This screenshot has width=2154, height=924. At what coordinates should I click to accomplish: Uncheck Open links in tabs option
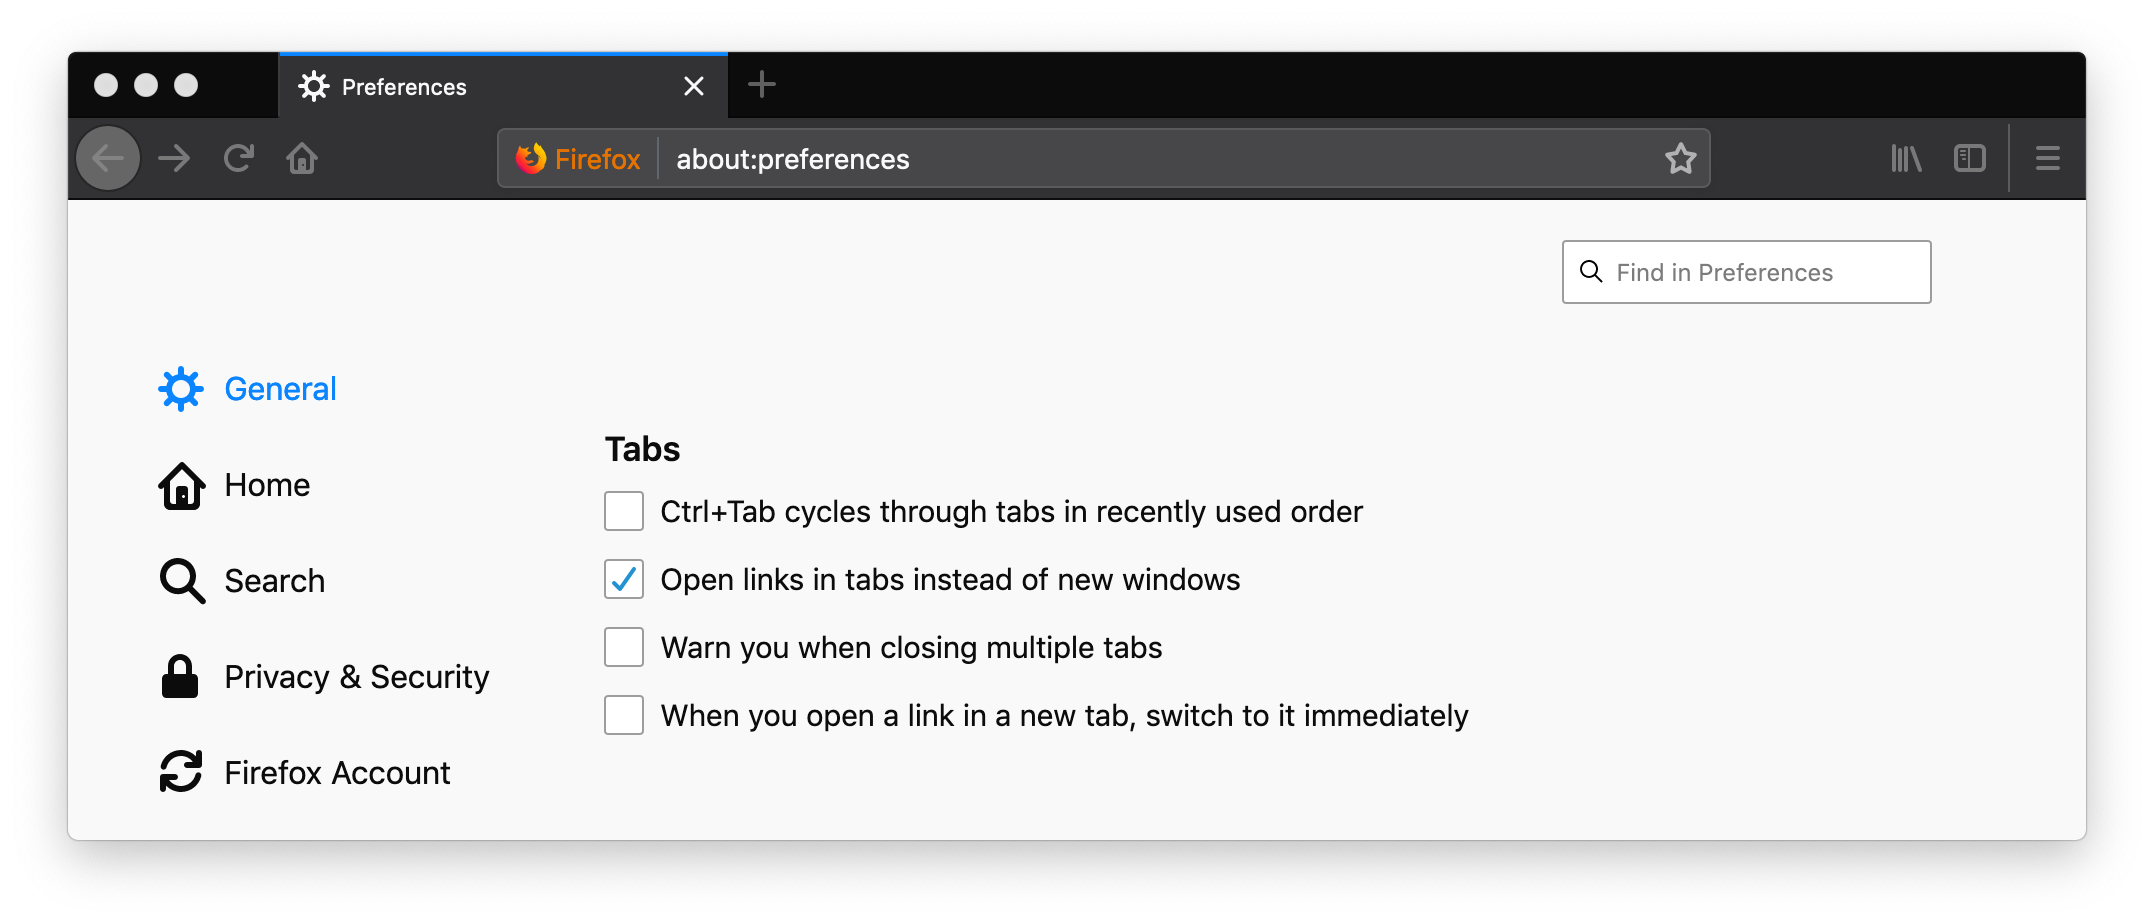point(624,579)
